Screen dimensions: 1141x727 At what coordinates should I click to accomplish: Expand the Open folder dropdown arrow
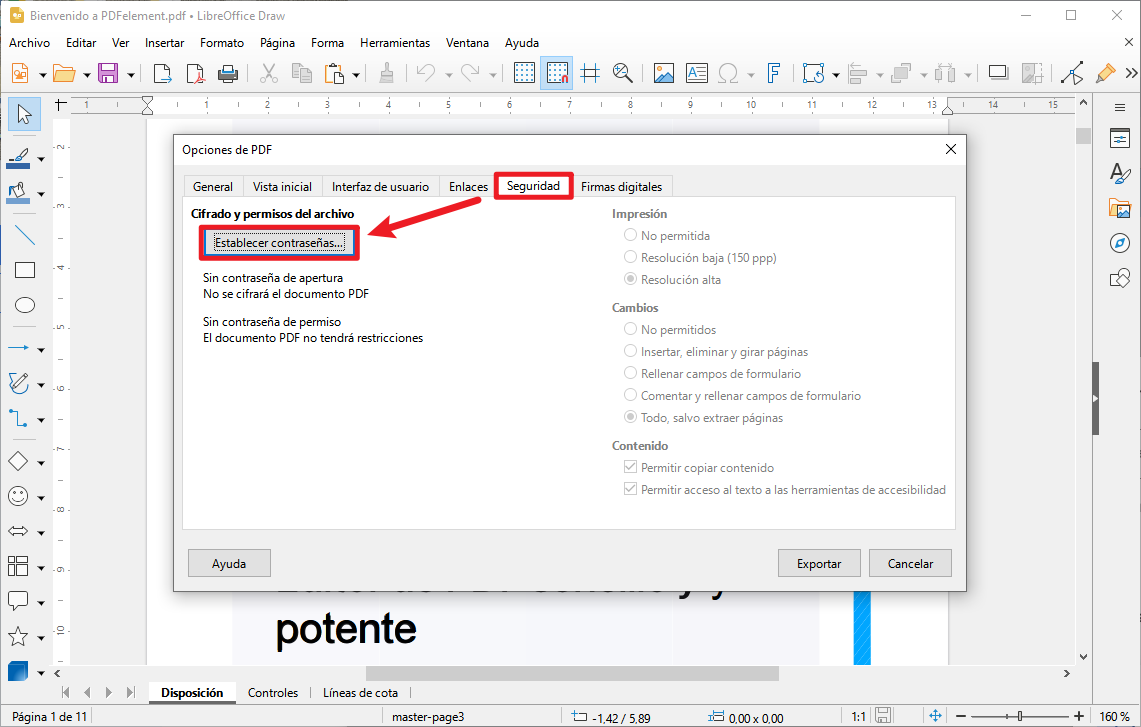pyautogui.click(x=86, y=74)
